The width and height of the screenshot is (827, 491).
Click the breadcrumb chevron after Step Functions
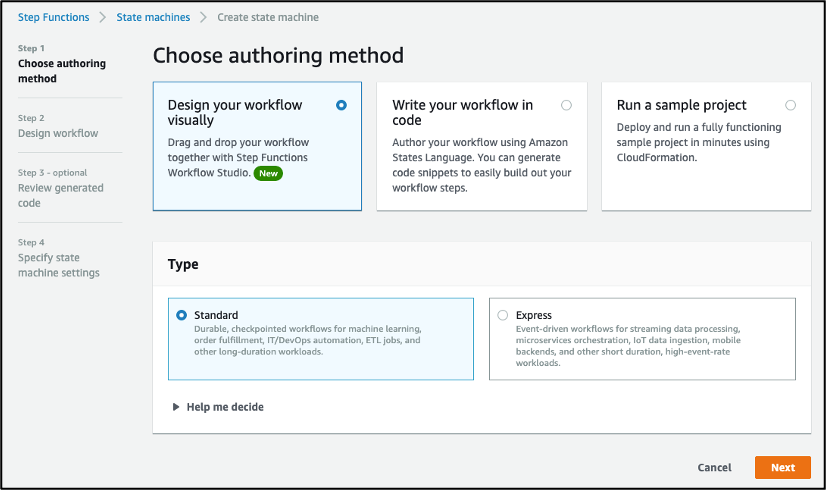(103, 17)
